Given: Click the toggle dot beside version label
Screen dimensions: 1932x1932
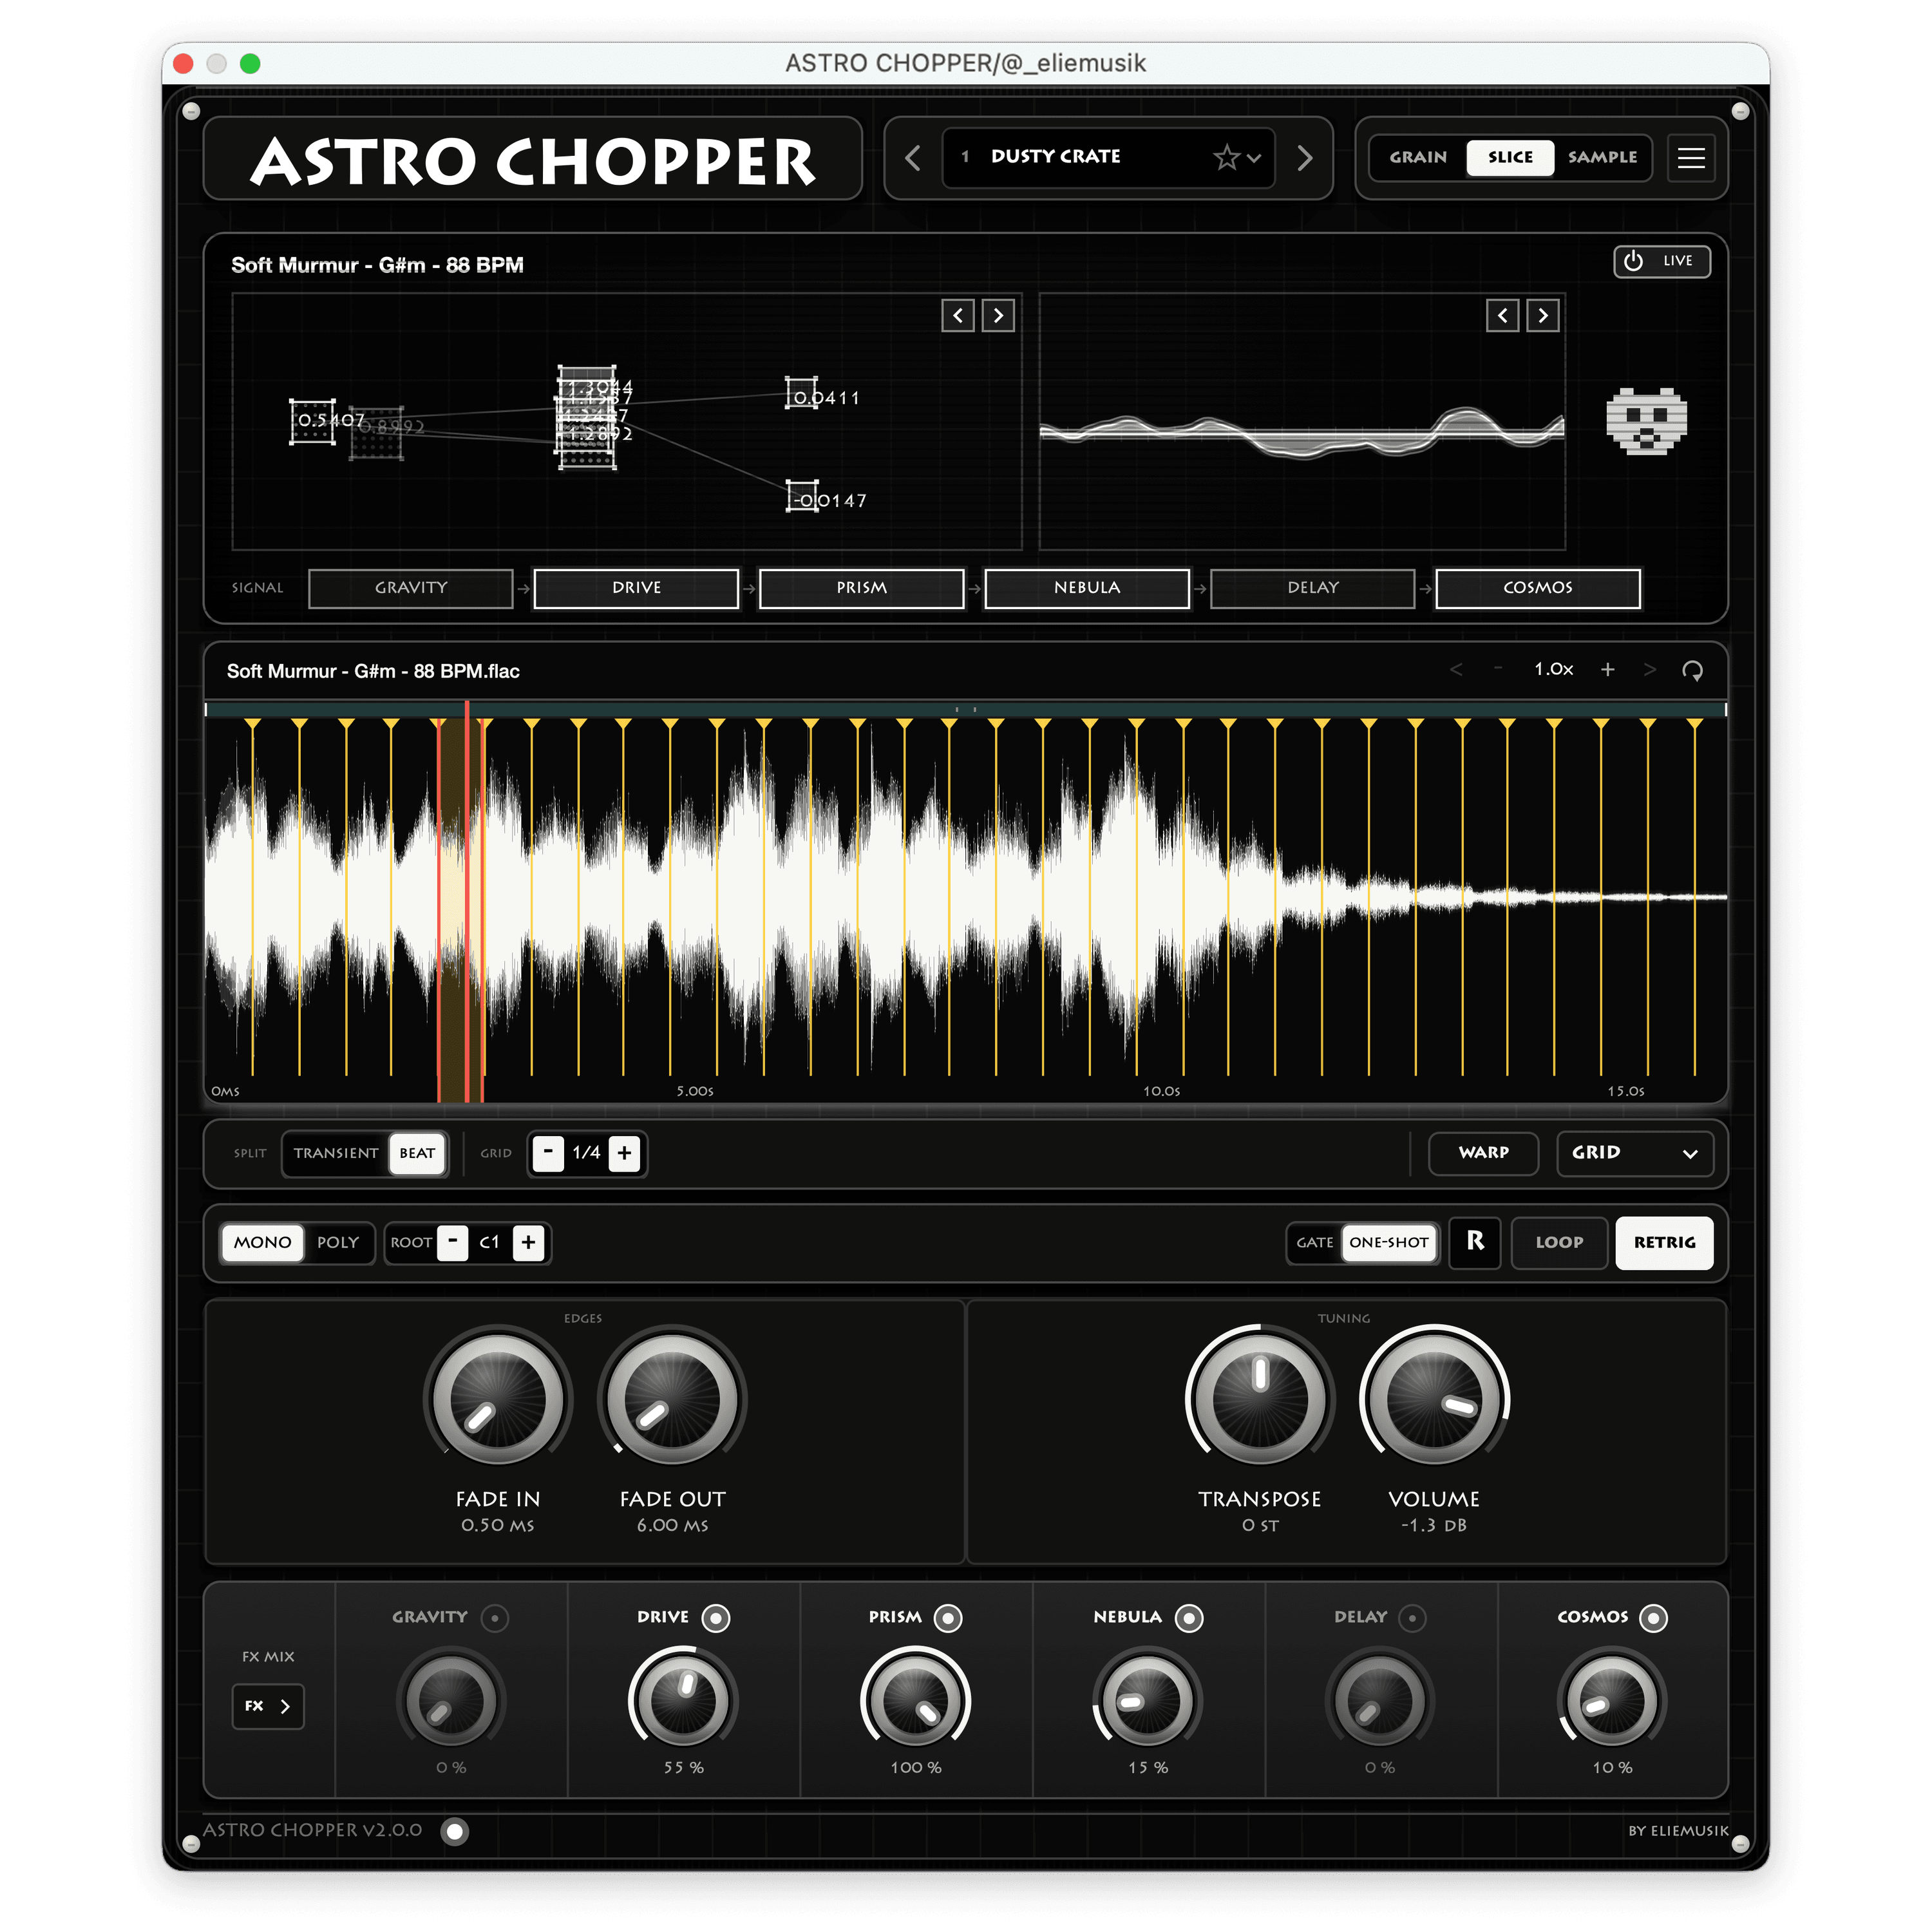Looking at the screenshot, I should [455, 1831].
